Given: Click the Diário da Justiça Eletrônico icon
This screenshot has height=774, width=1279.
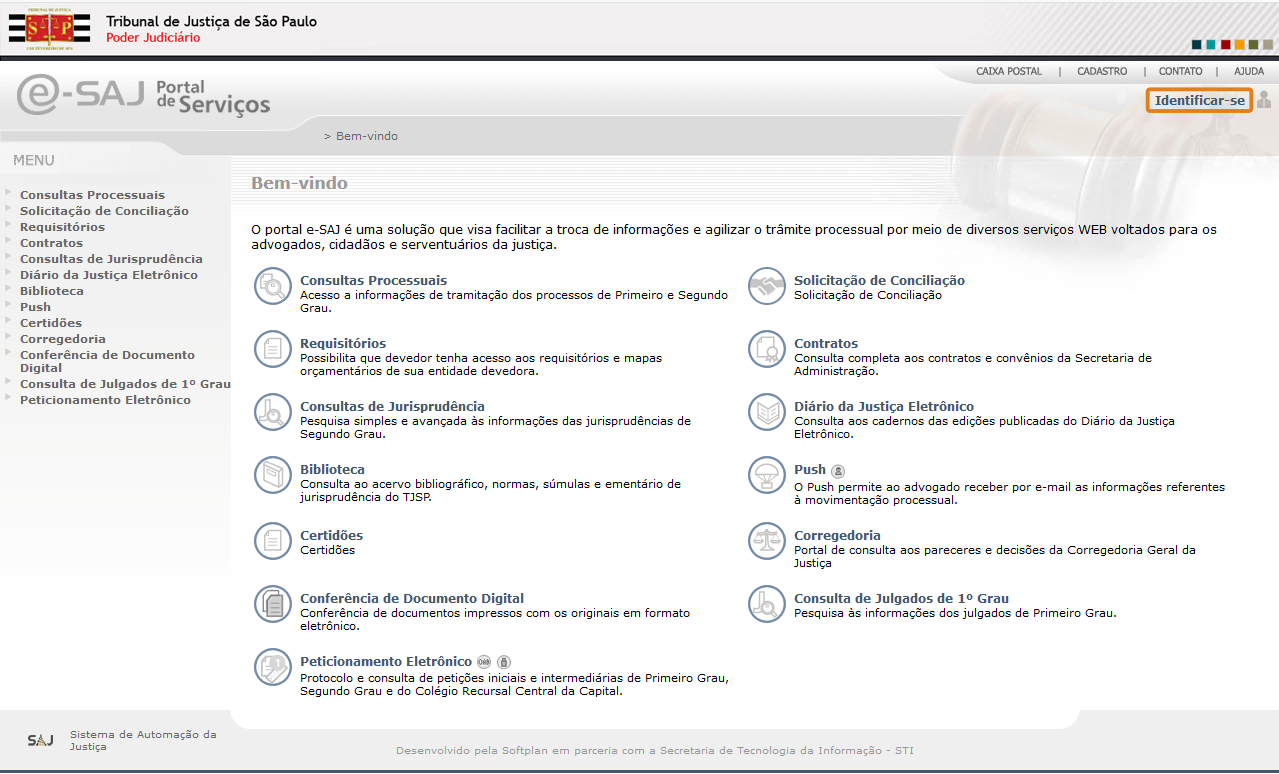Looking at the screenshot, I should click(x=767, y=412).
